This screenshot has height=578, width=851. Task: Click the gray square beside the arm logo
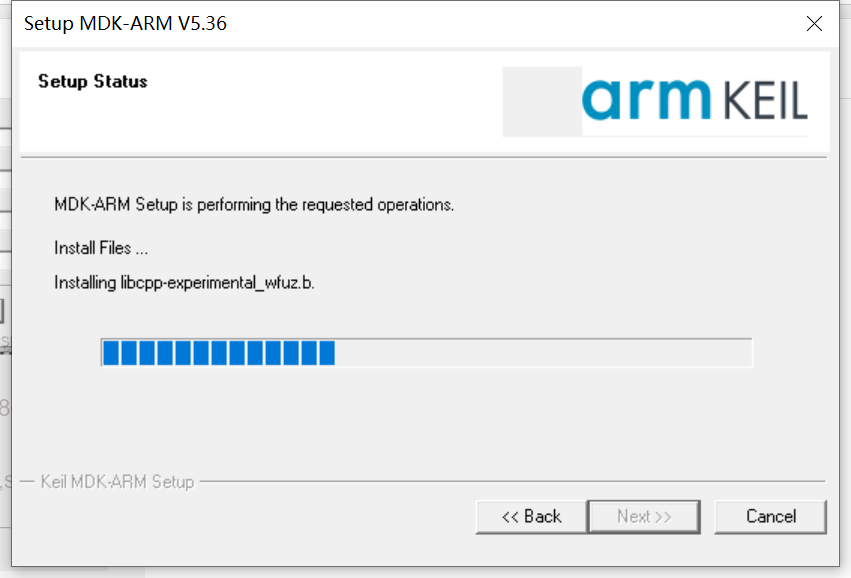(543, 101)
